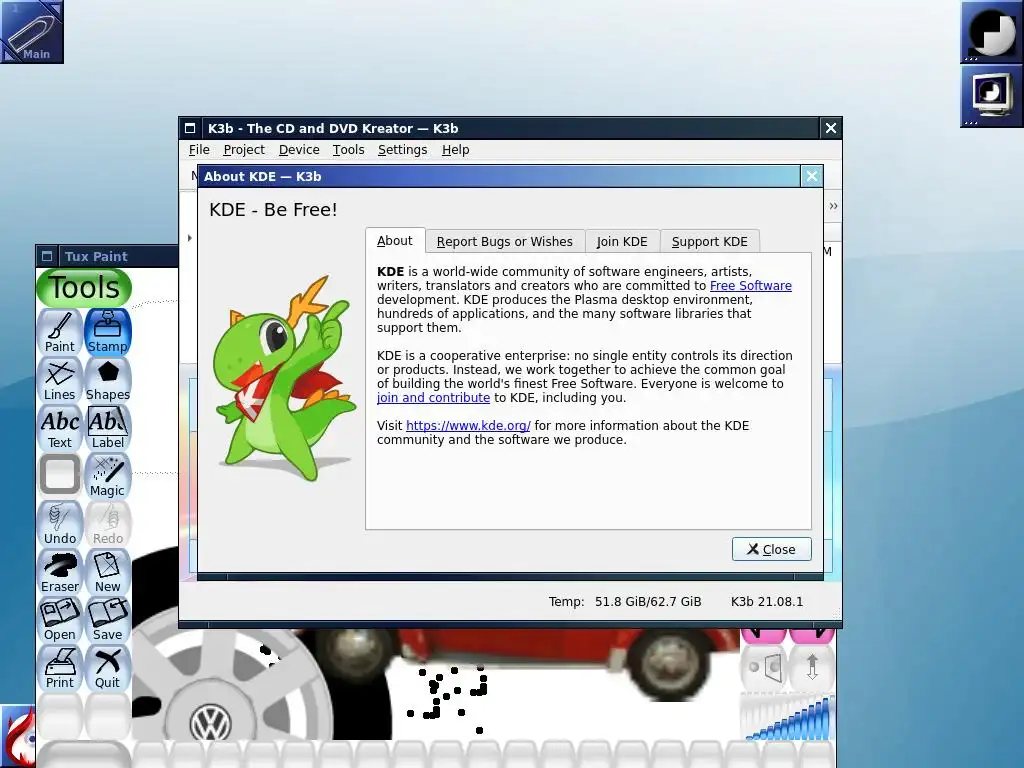The width and height of the screenshot is (1024, 768).
Task: Mirror the stamp in Tux Paint
Action: [x=763, y=667]
